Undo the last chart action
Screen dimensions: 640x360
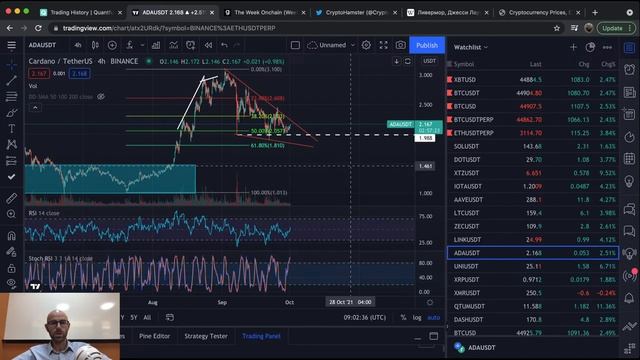pyautogui.click(x=224, y=45)
